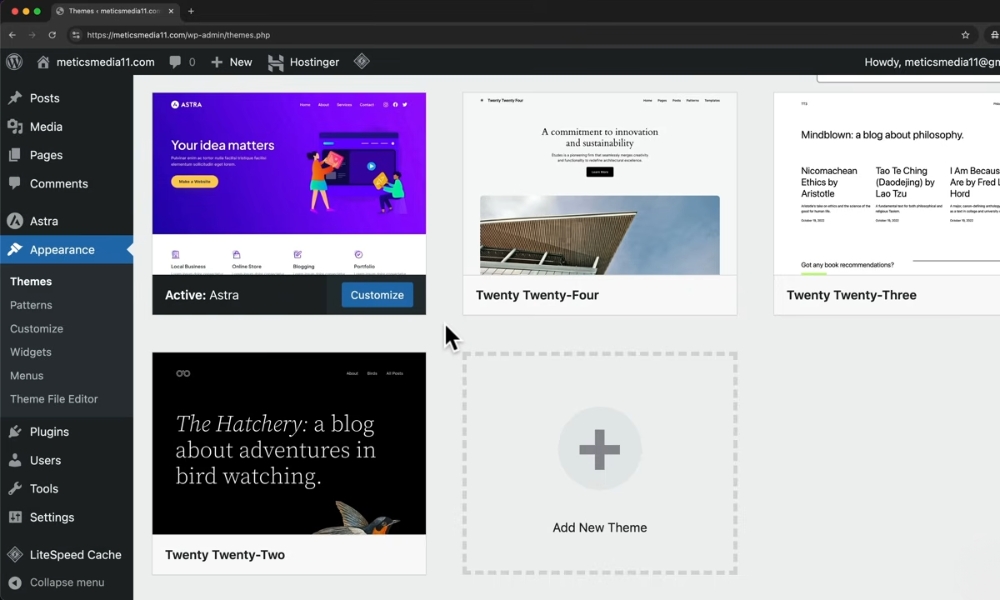Screen dimensions: 1000x600
Task: Click the Hostinger icon in admin bar
Action: point(275,62)
